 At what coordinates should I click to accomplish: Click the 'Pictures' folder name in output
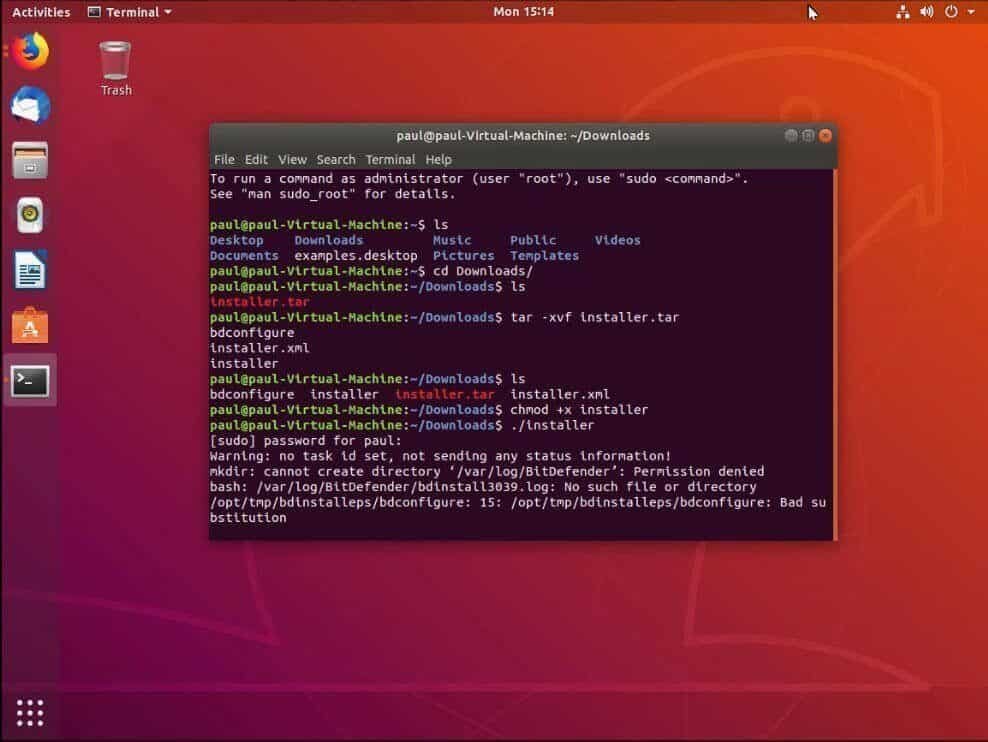[x=463, y=256]
